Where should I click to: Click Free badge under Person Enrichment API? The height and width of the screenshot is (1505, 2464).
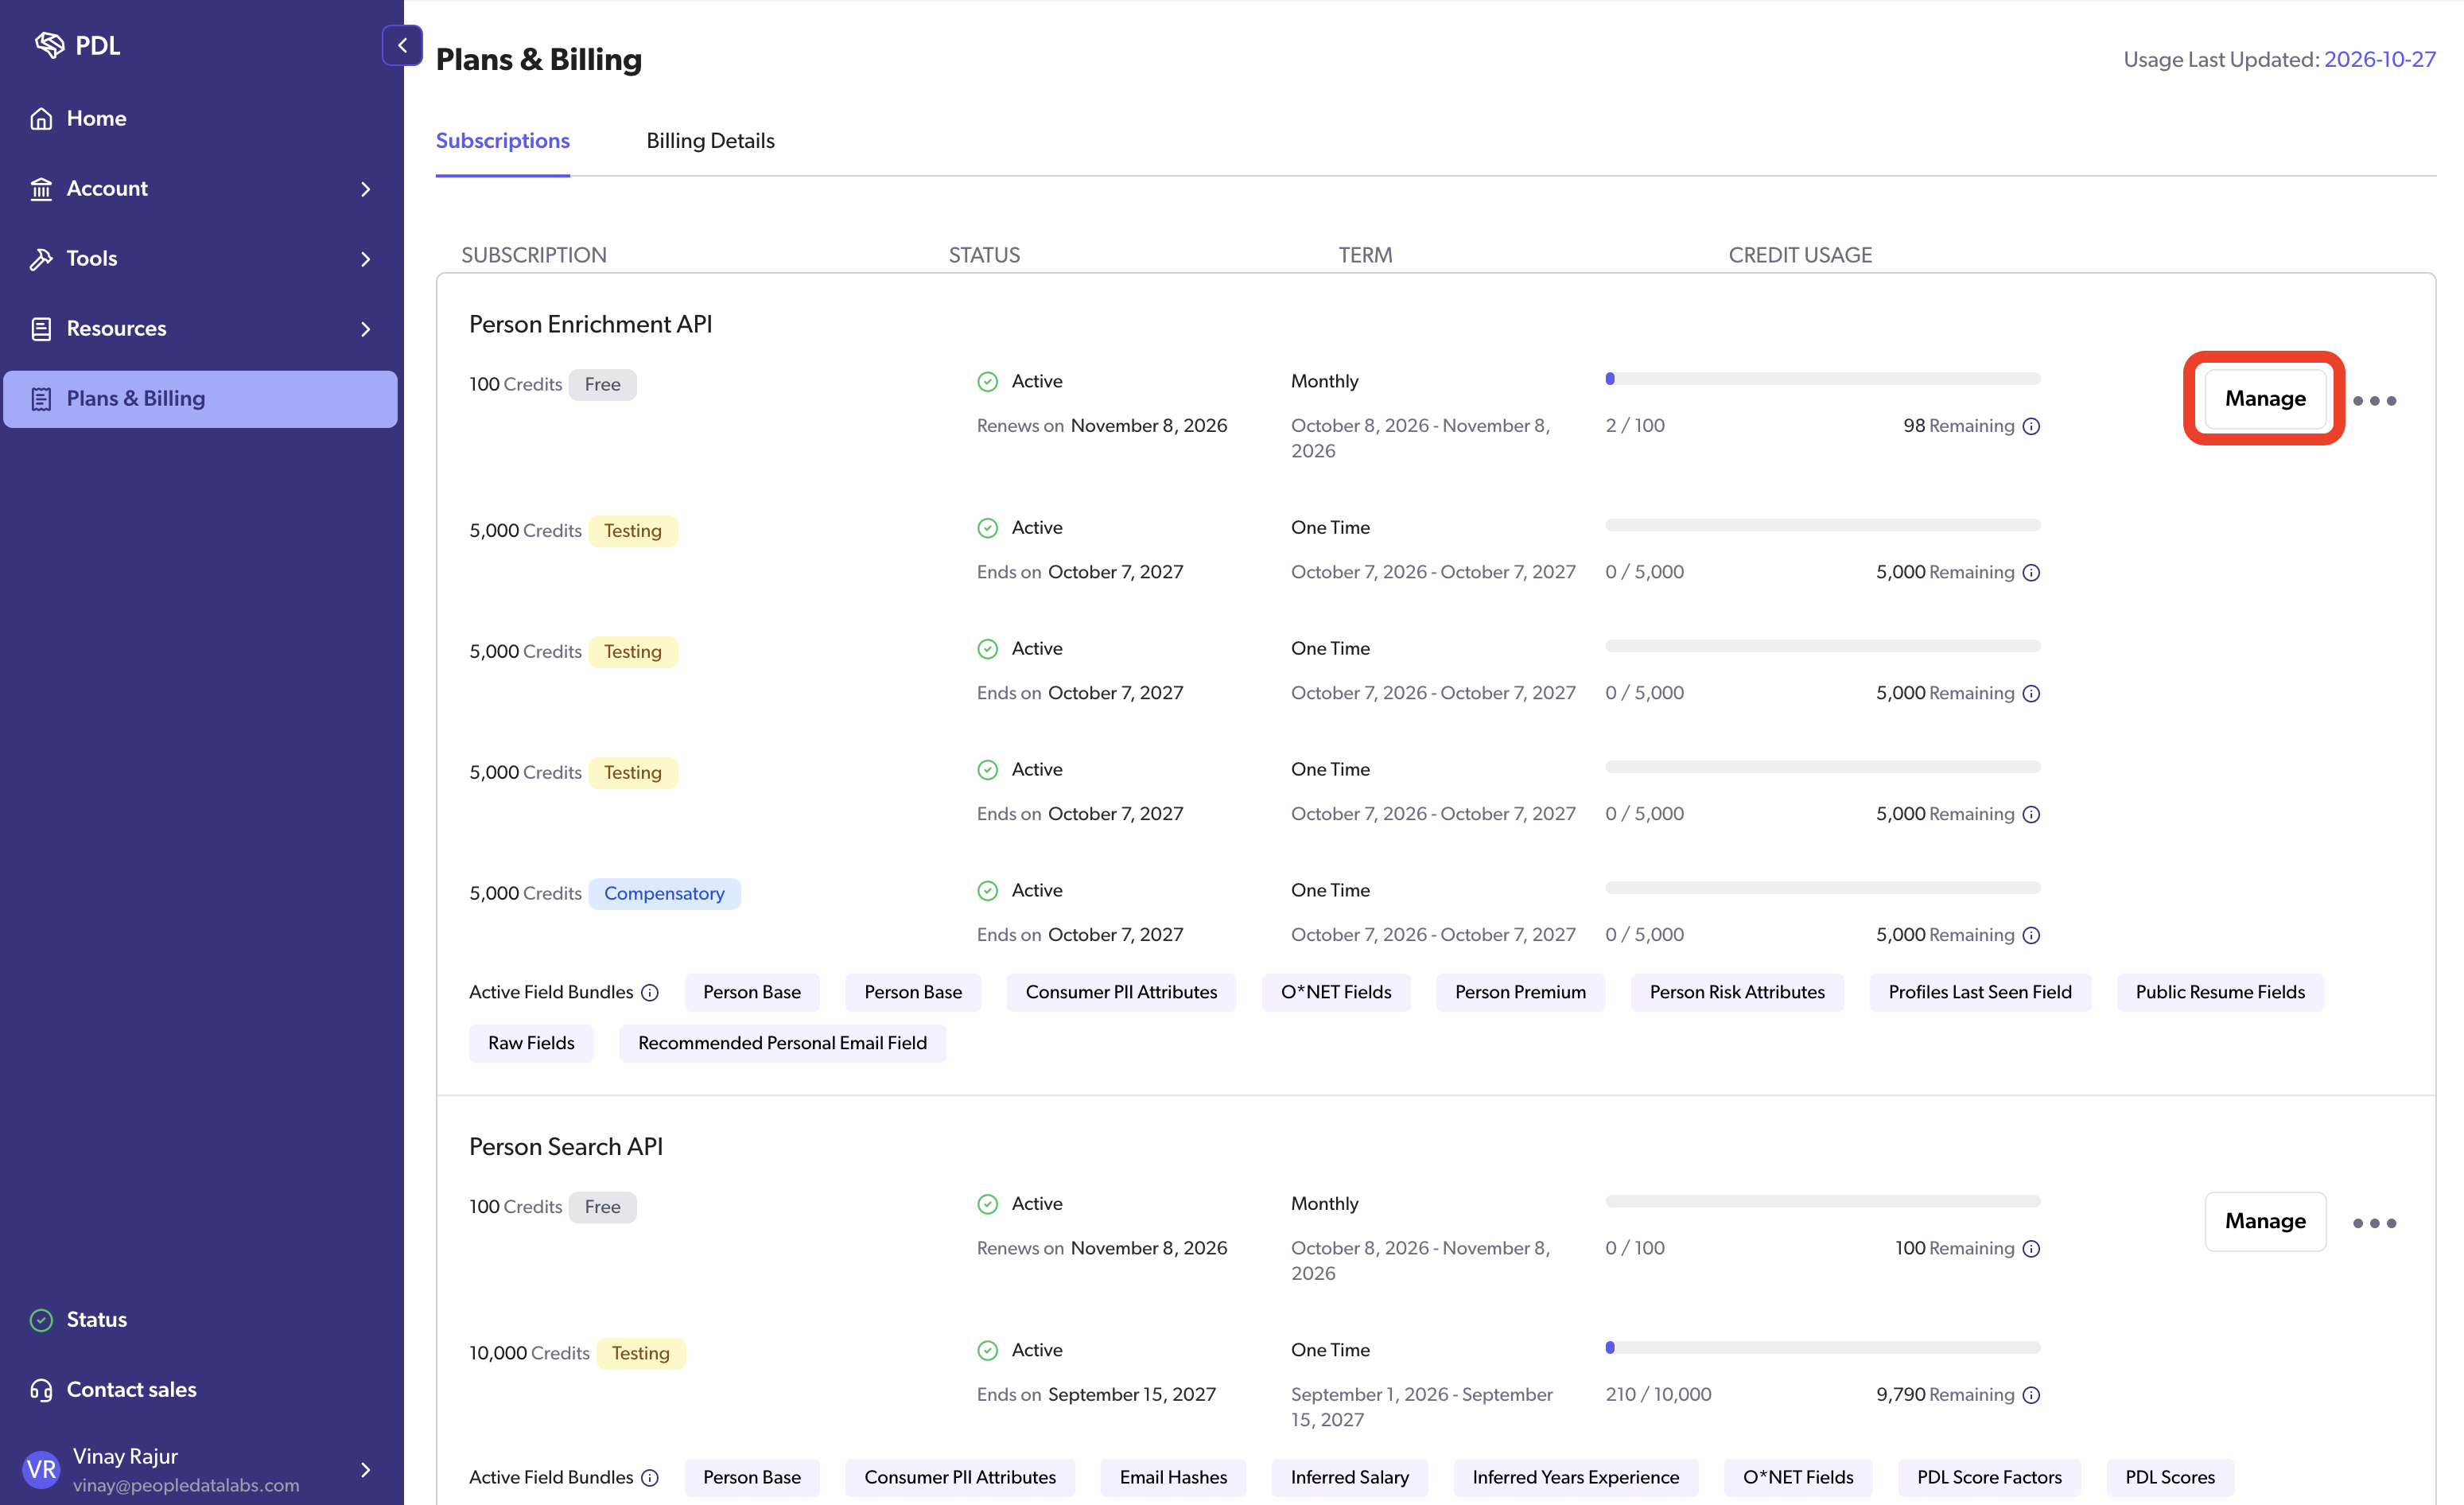[x=602, y=385]
